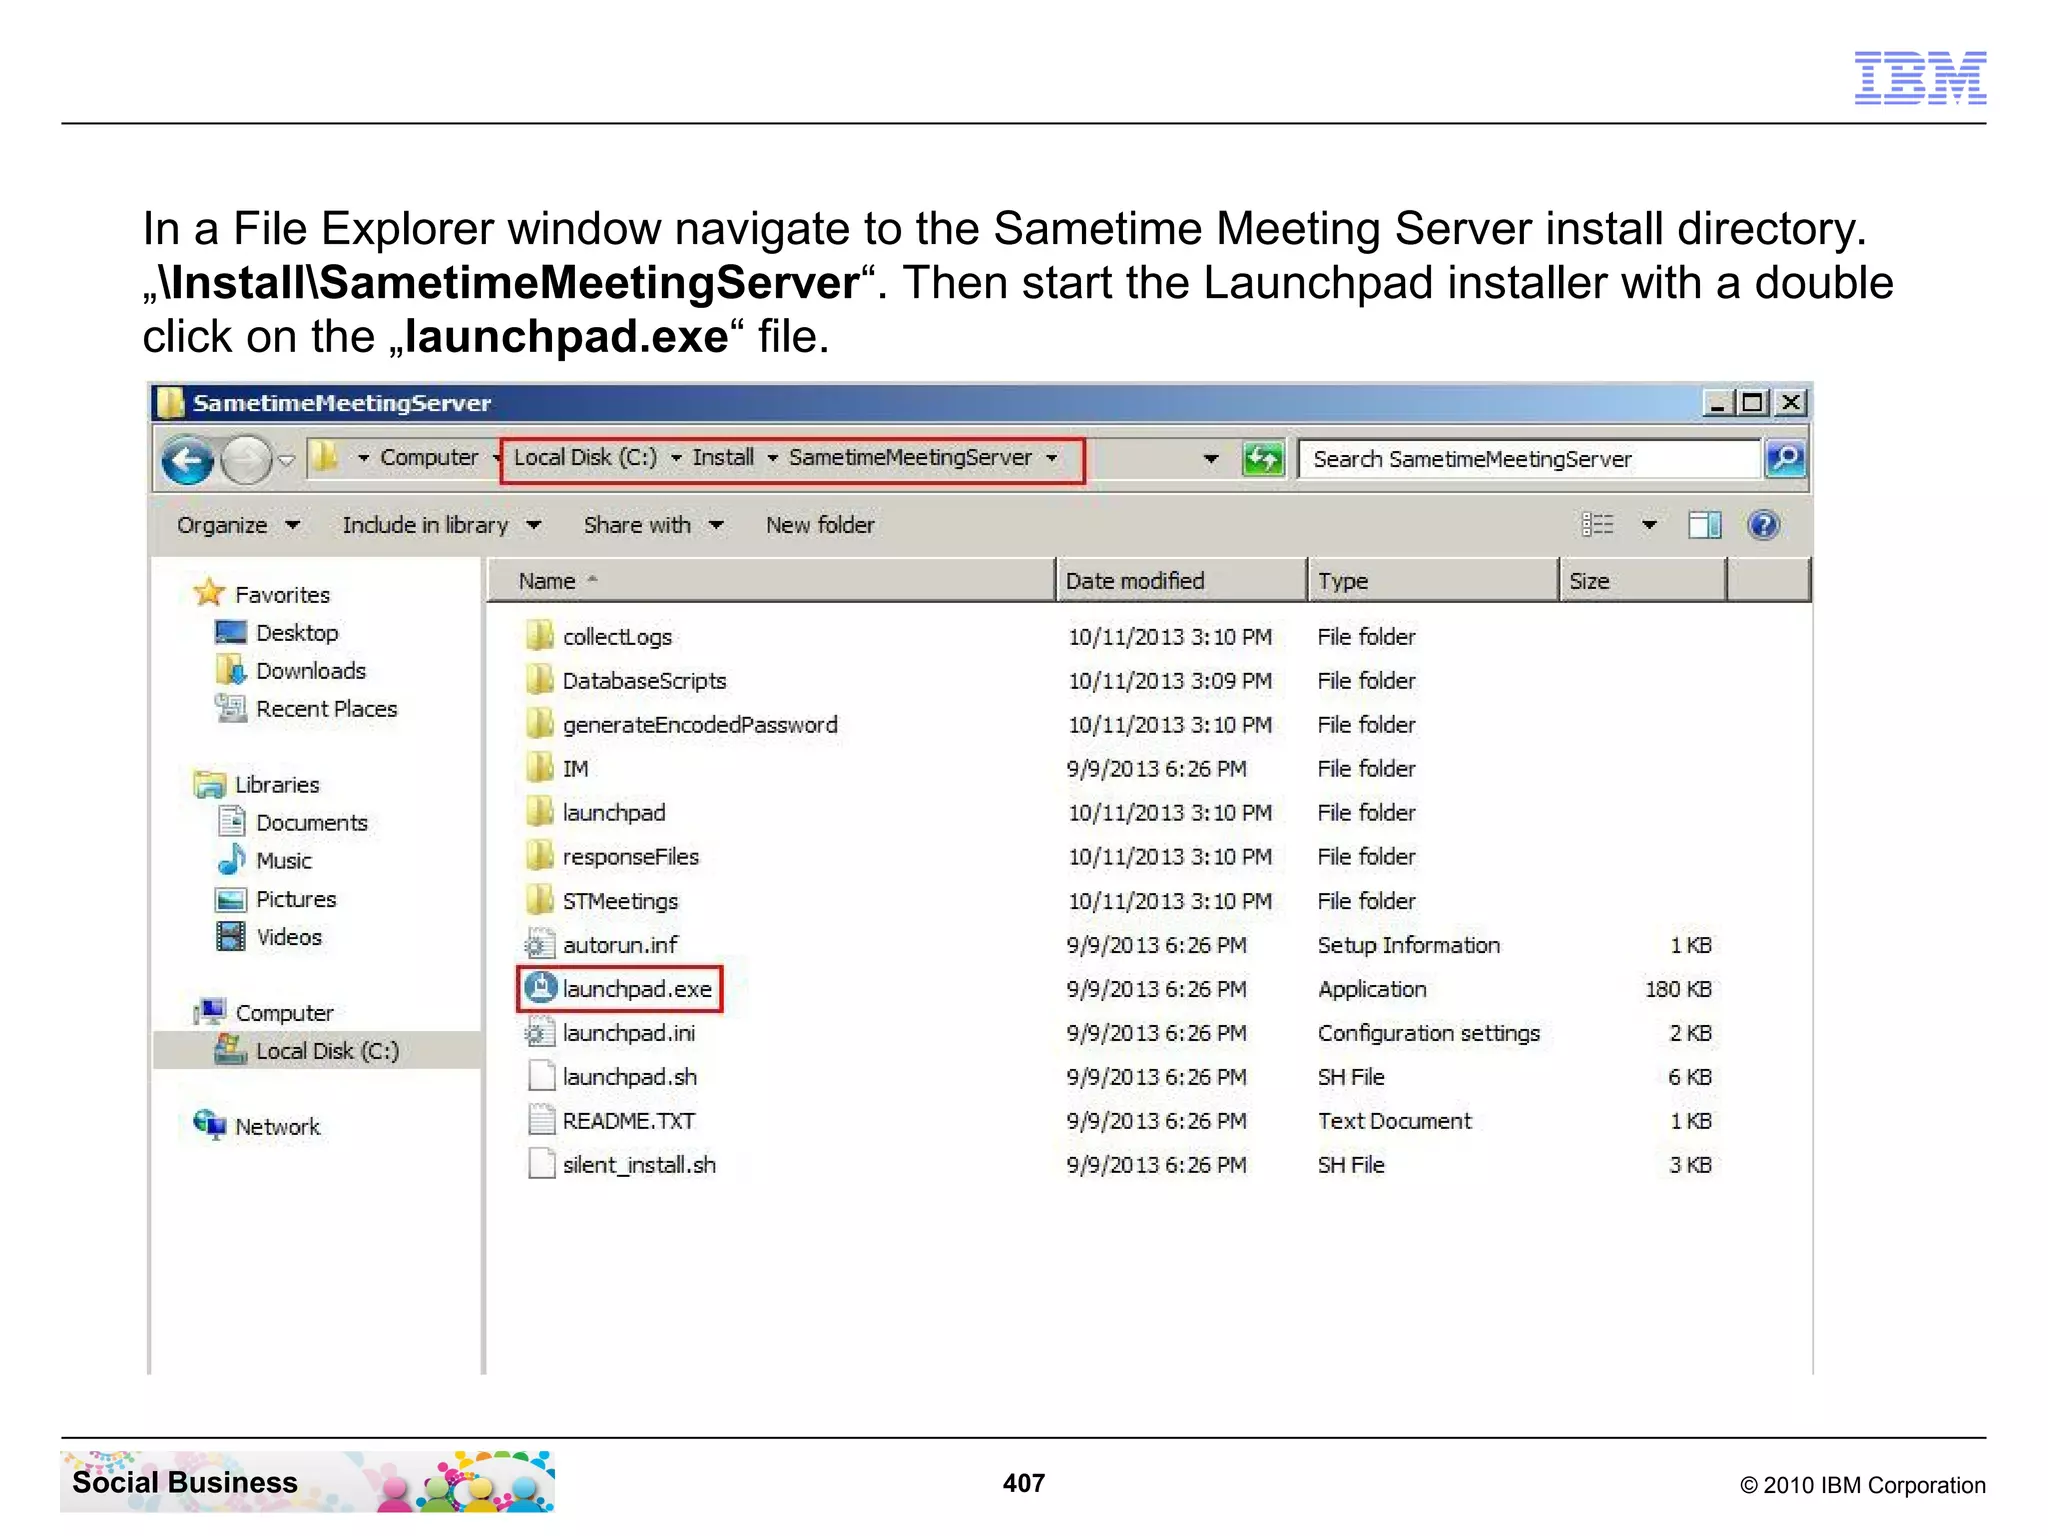The height and width of the screenshot is (1536, 2048).
Task: Expand the arrow after SametimeMeetingServer breadcrumb
Action: [x=1052, y=458]
